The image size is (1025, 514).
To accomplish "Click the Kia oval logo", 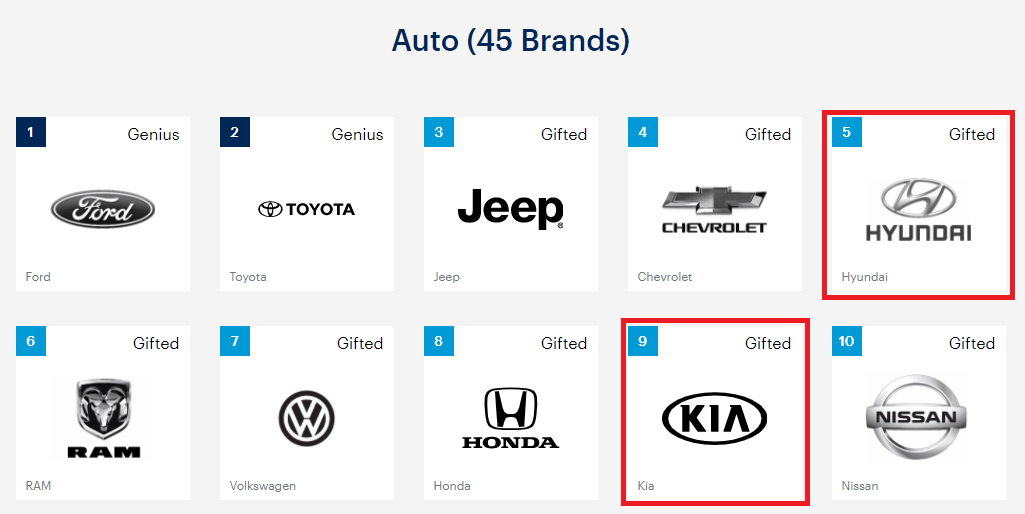I will click(714, 419).
